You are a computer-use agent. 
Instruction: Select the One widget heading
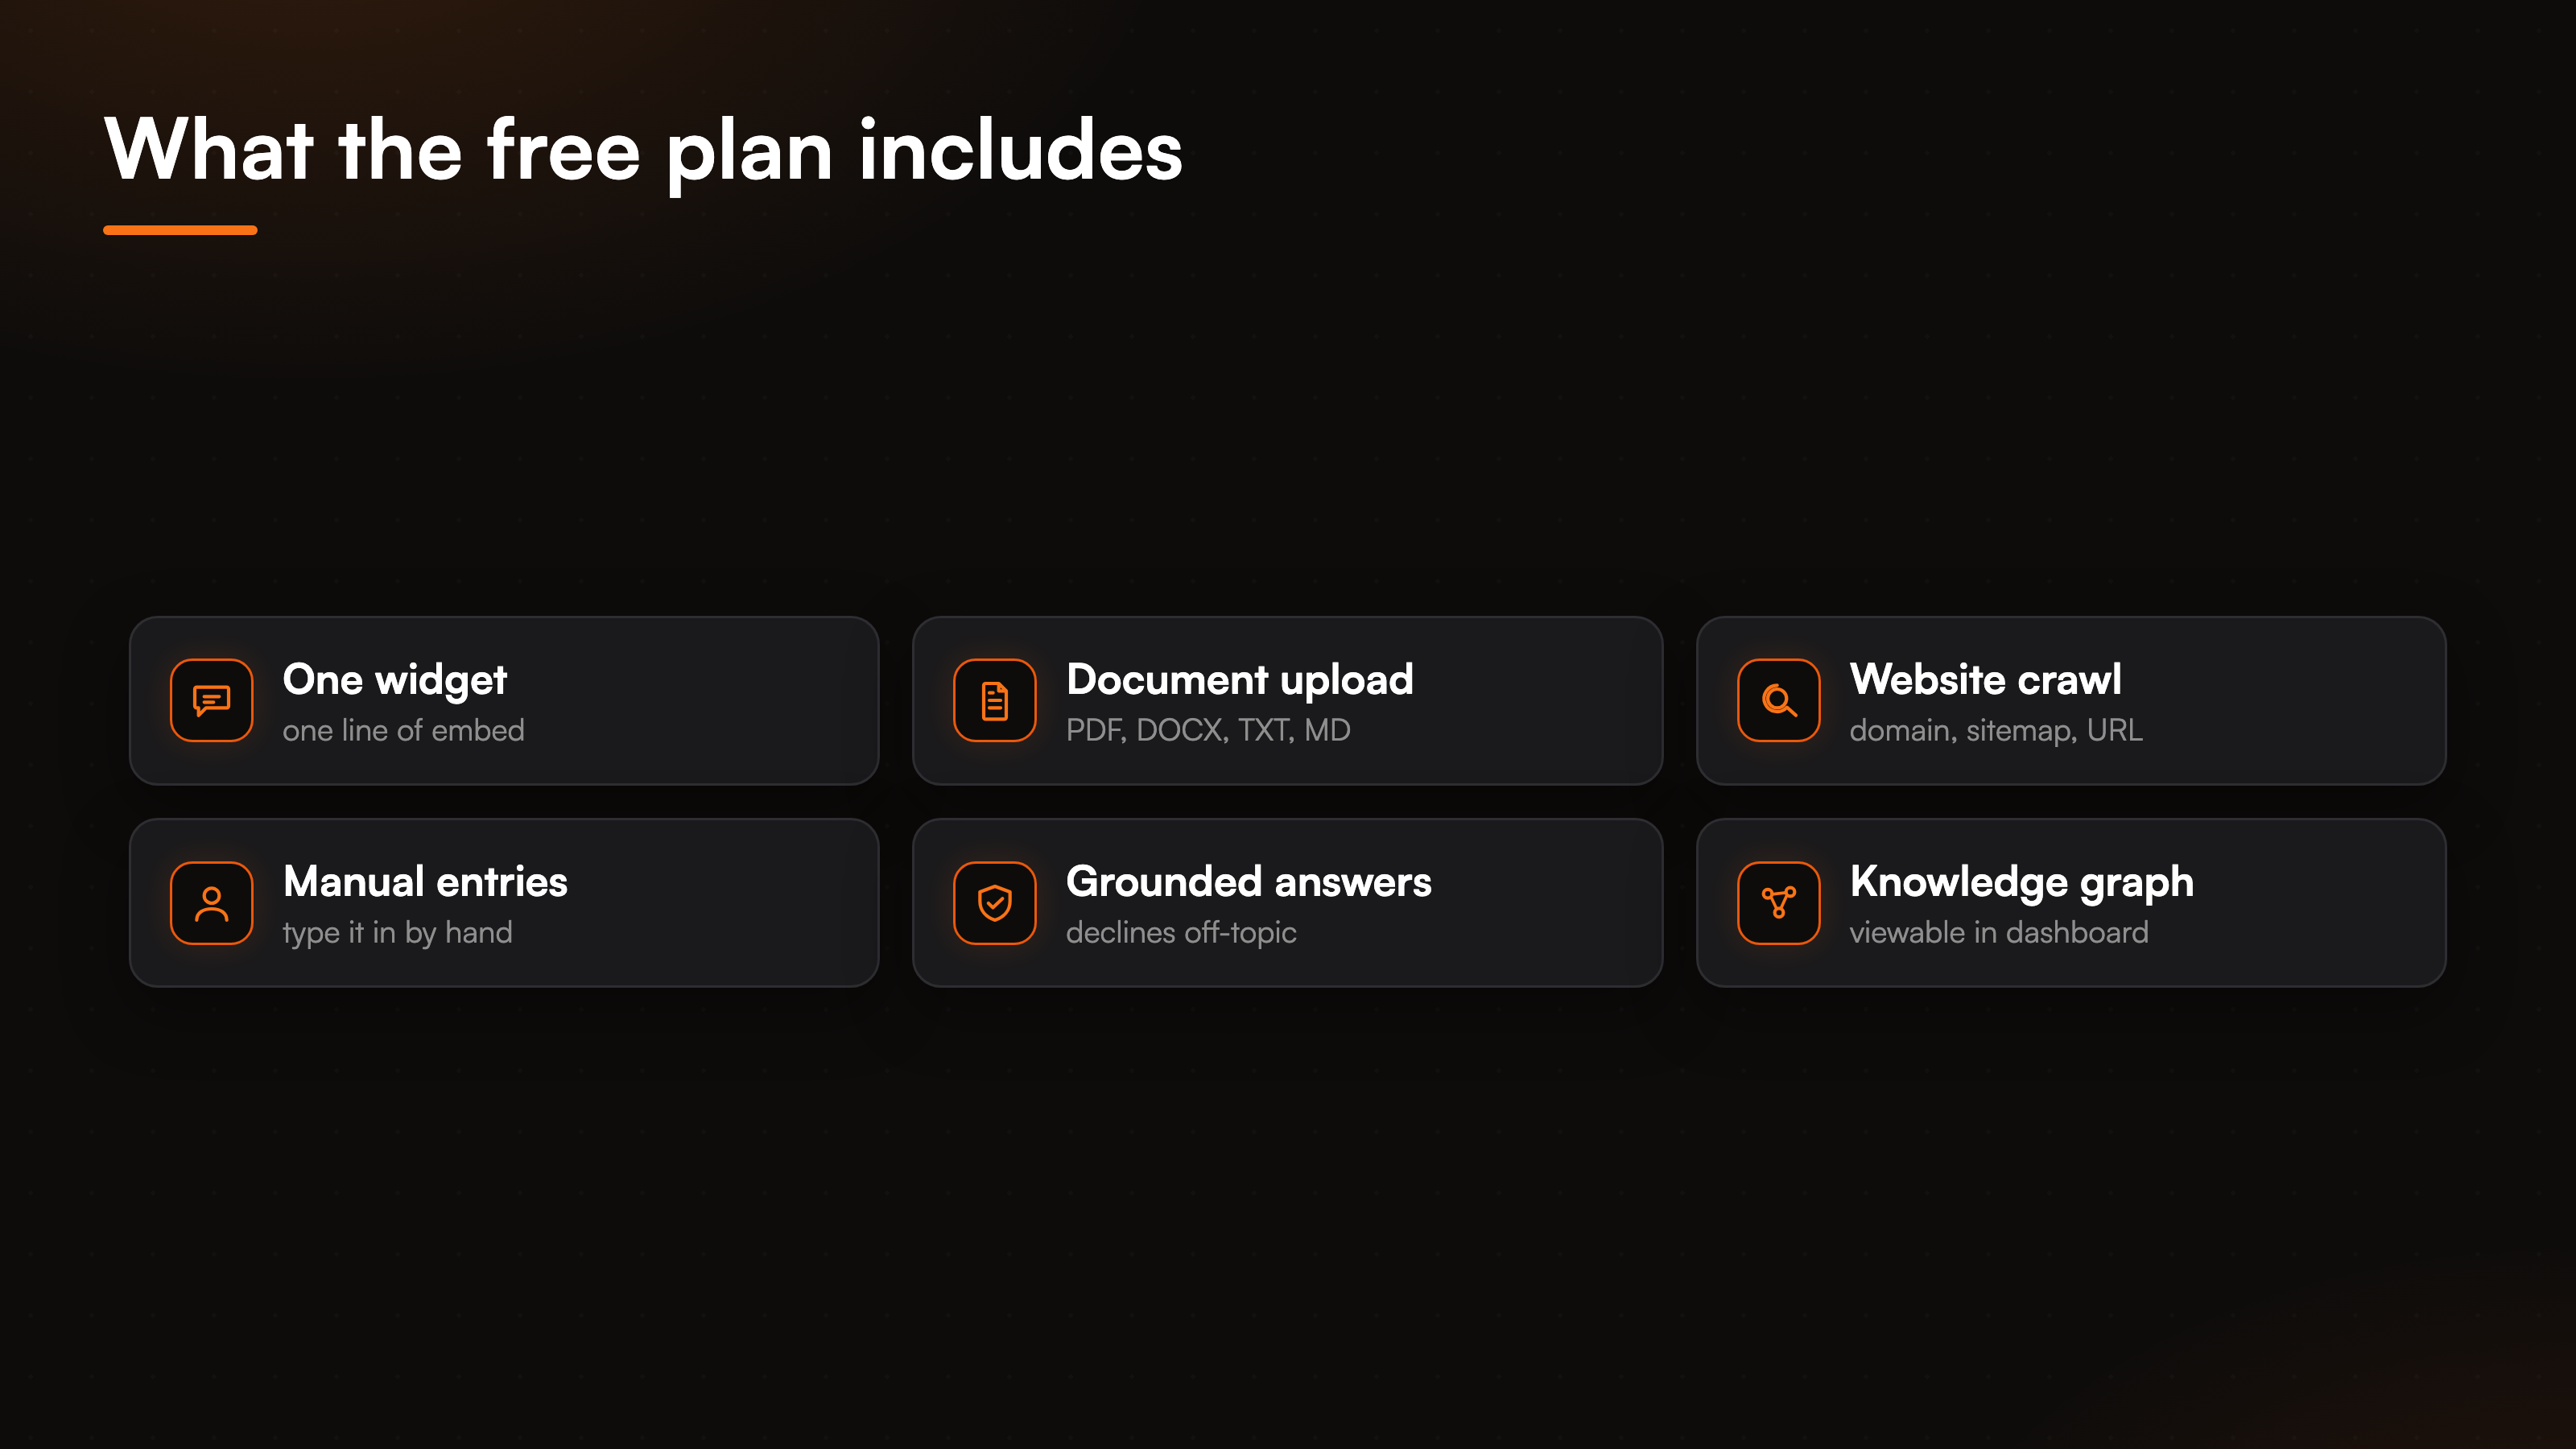pyautogui.click(x=395, y=680)
